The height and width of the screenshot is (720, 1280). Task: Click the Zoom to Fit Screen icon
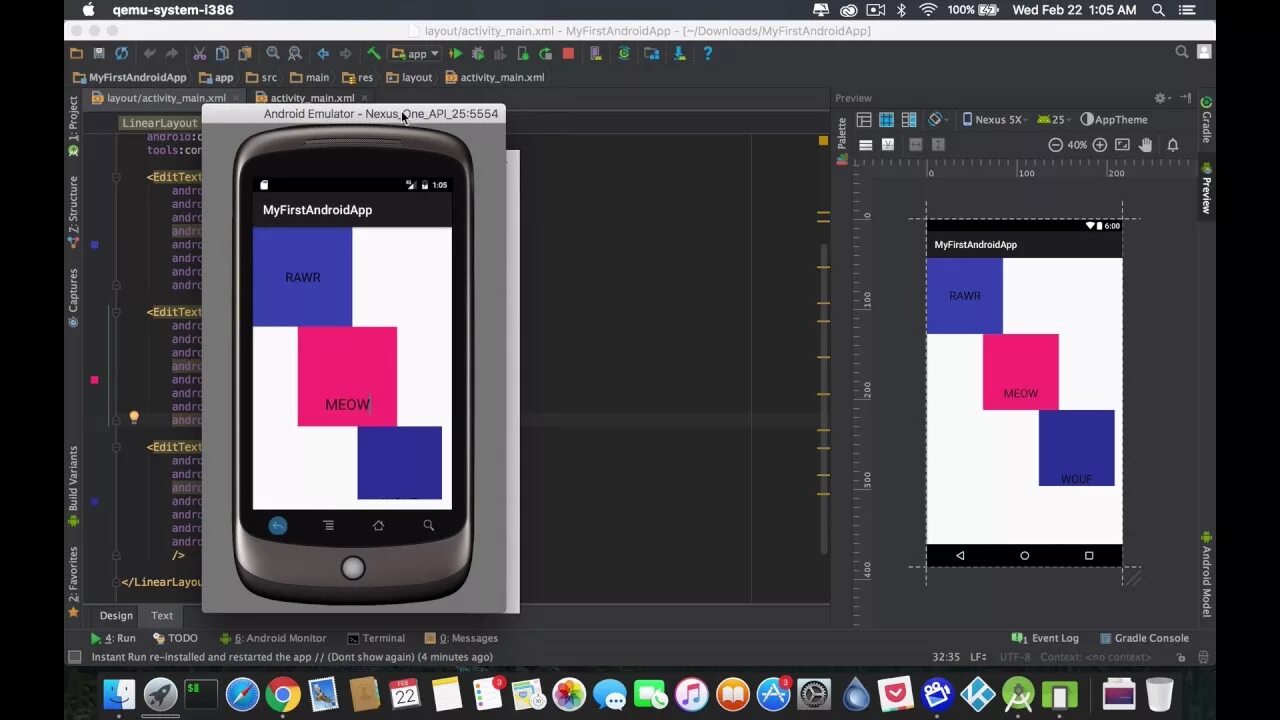(1122, 145)
